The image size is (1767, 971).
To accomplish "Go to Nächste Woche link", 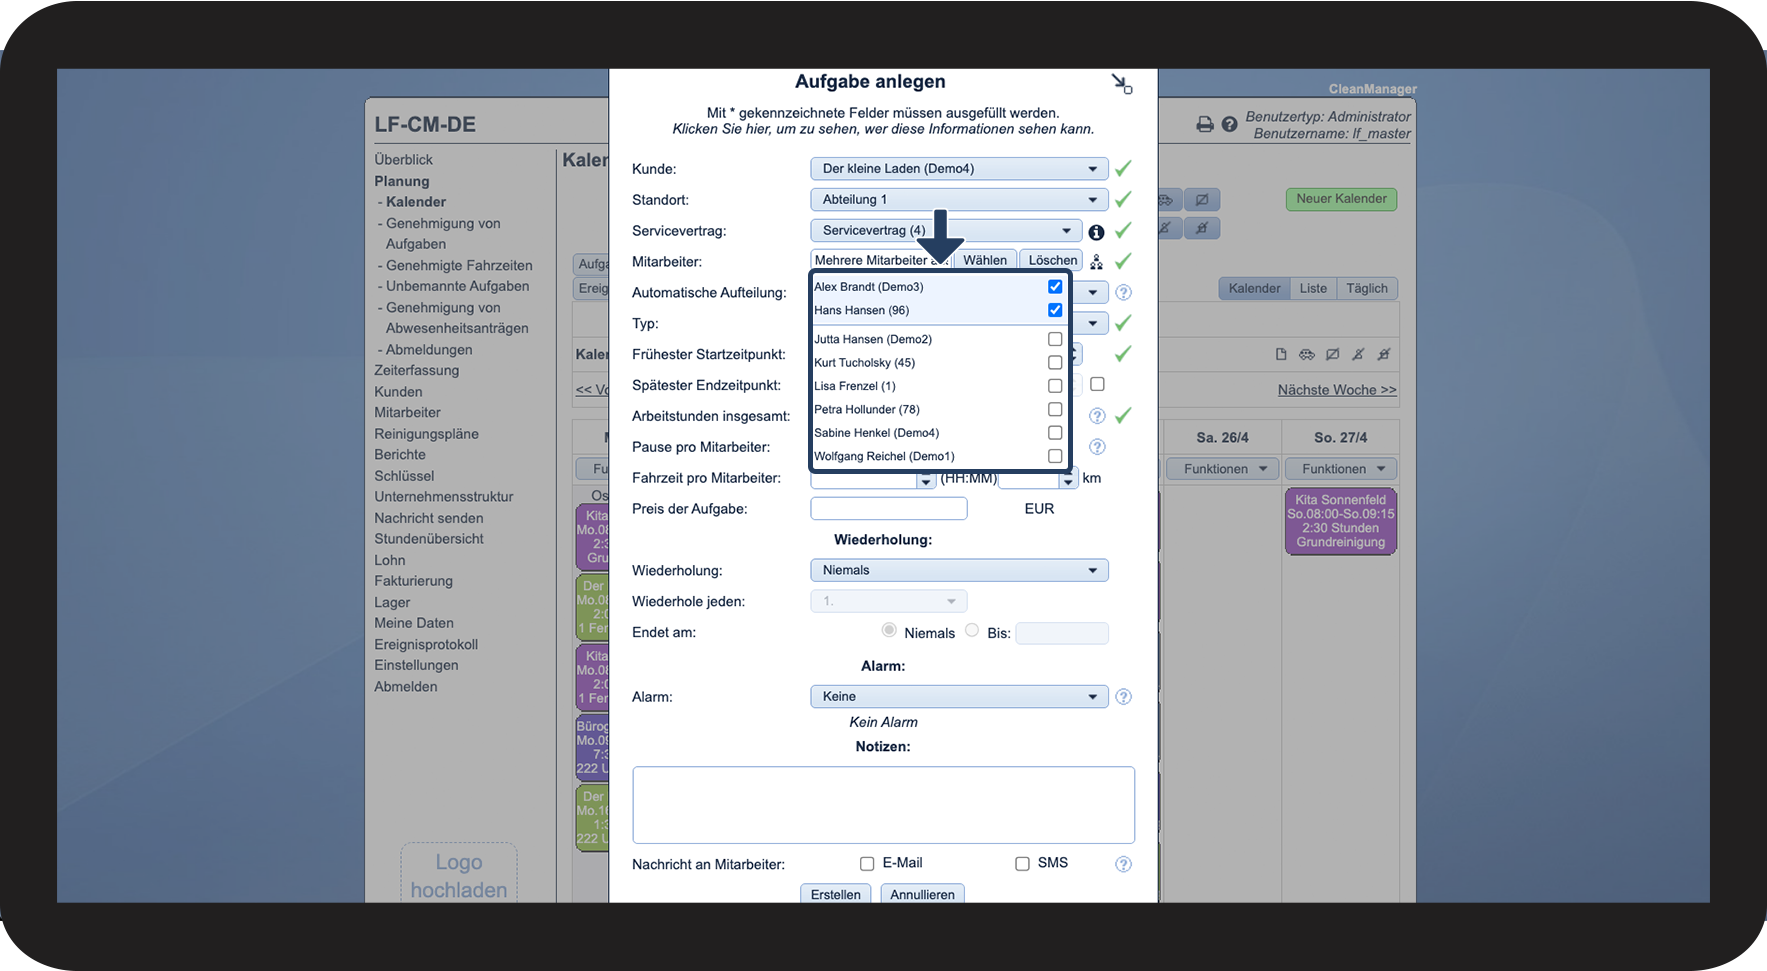I will (1337, 390).
